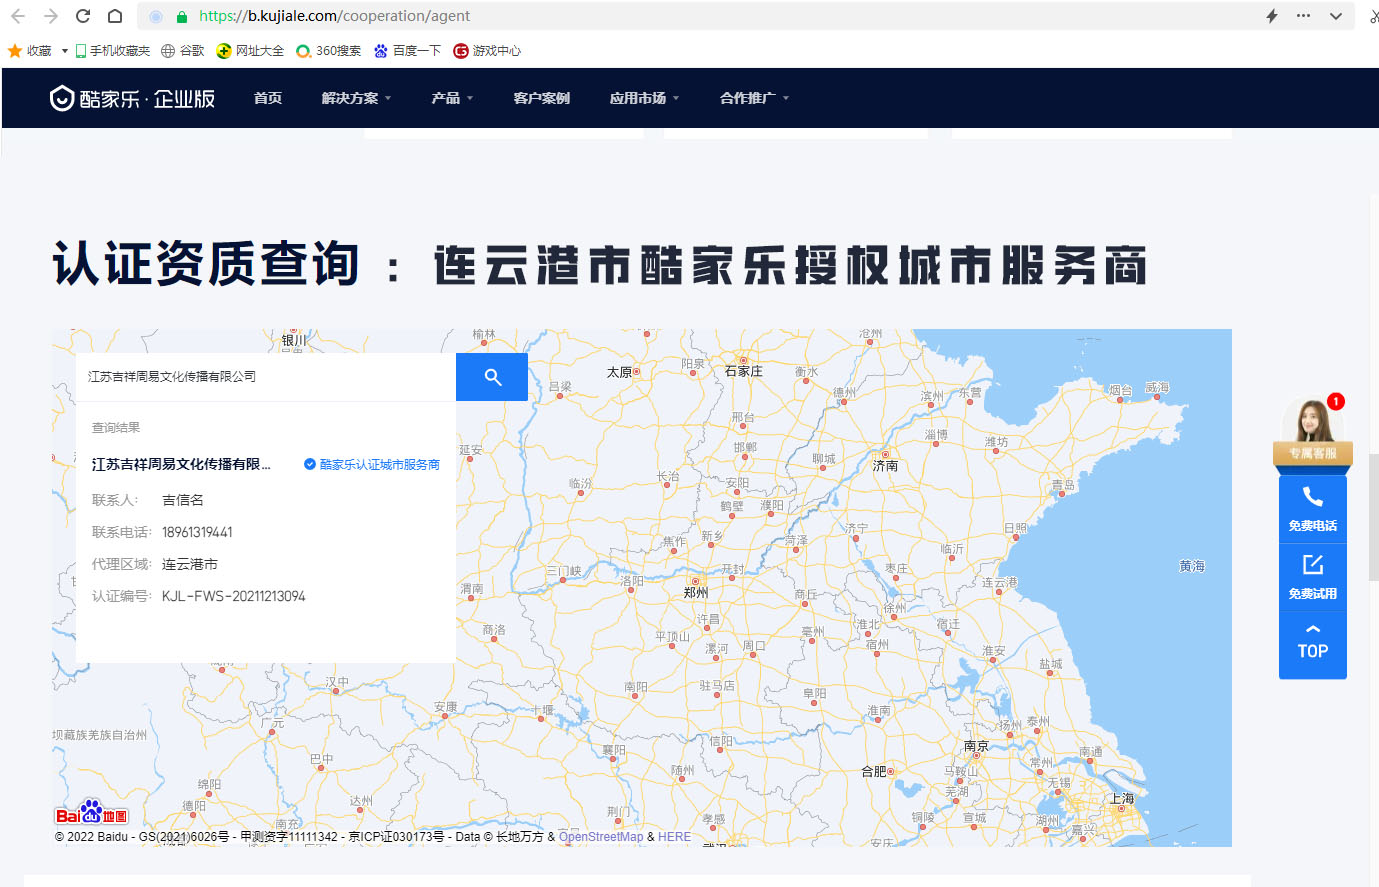1379x887 pixels.
Task: Click the star favorites bookmark icon
Action: tap(15, 50)
